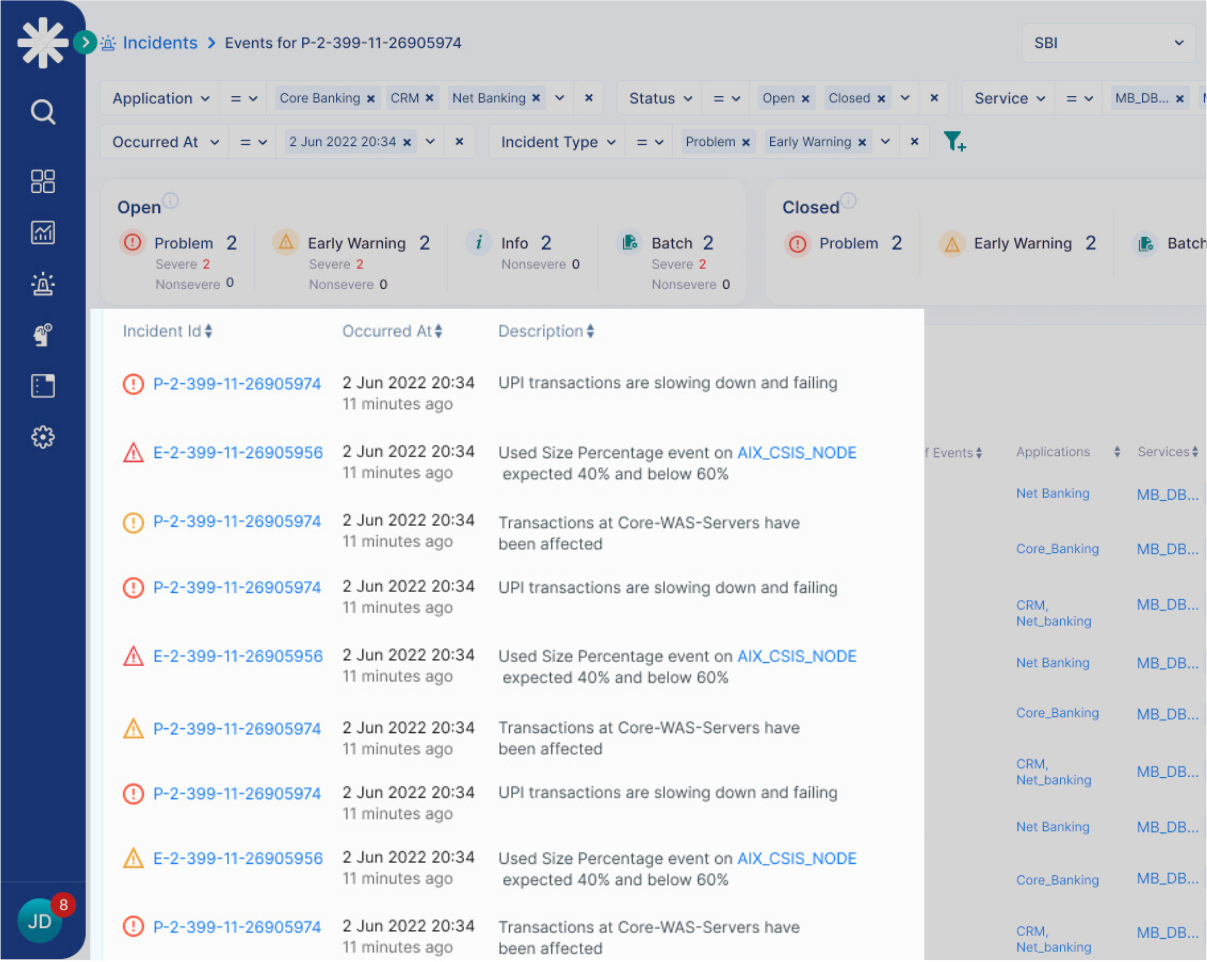Click the JD user avatar

pos(39,921)
